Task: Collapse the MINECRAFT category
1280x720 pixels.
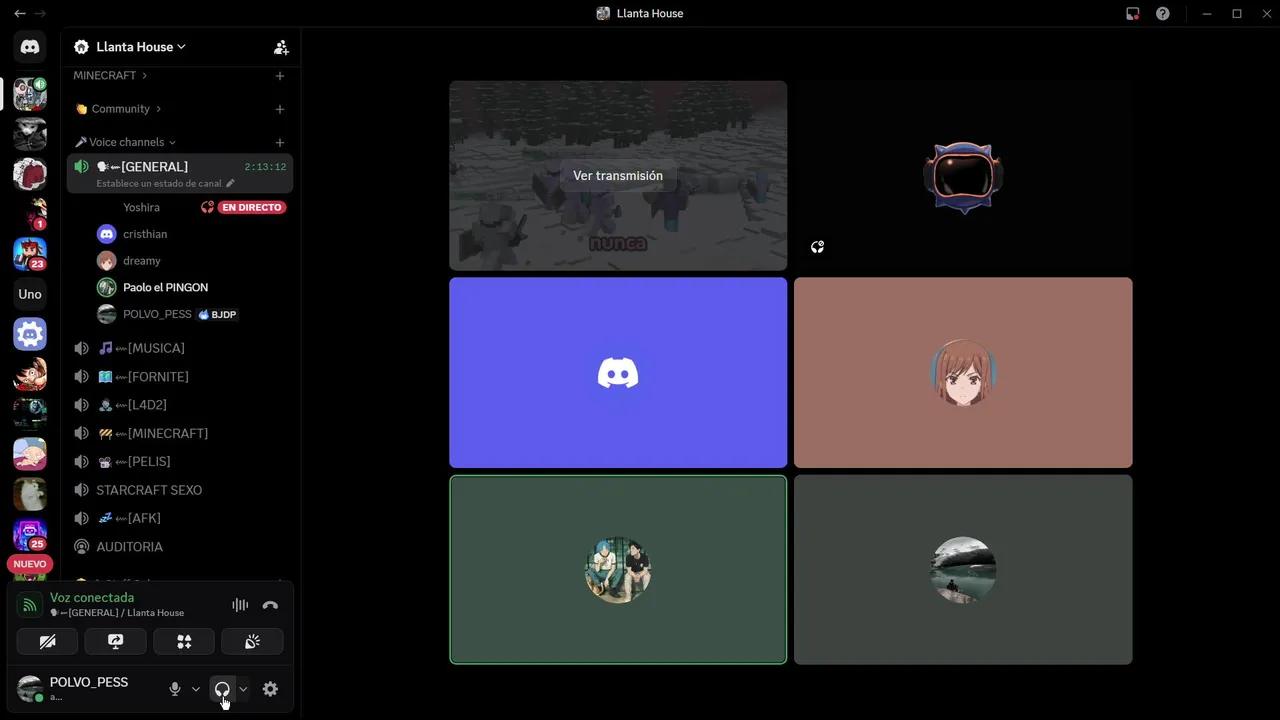Action: (x=110, y=76)
